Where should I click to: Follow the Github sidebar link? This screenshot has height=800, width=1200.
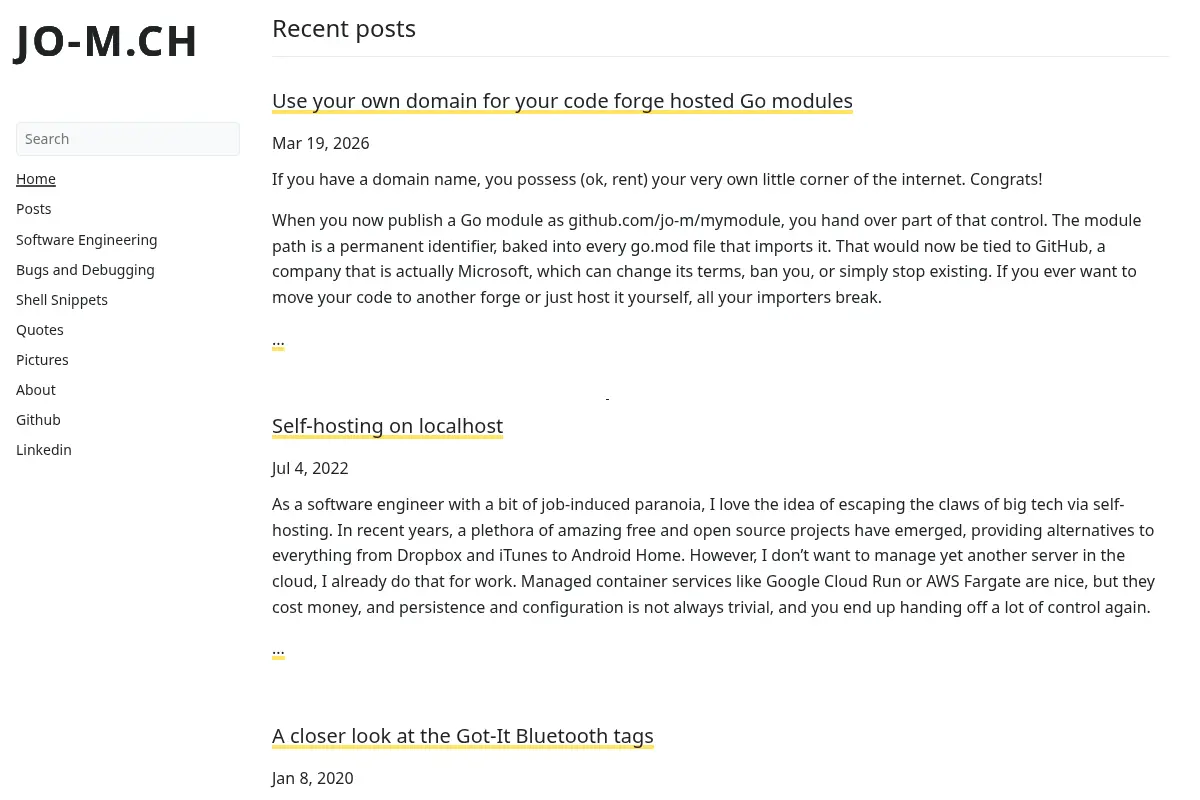pyautogui.click(x=38, y=420)
